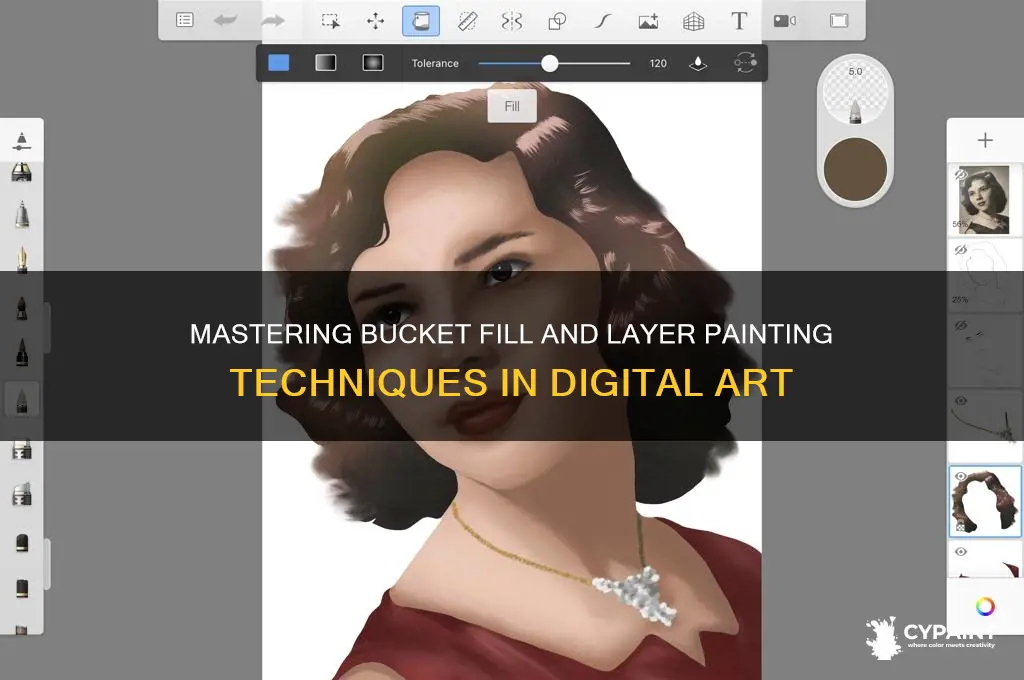Click the tolerance value 120
1024x680 pixels.
pos(658,63)
